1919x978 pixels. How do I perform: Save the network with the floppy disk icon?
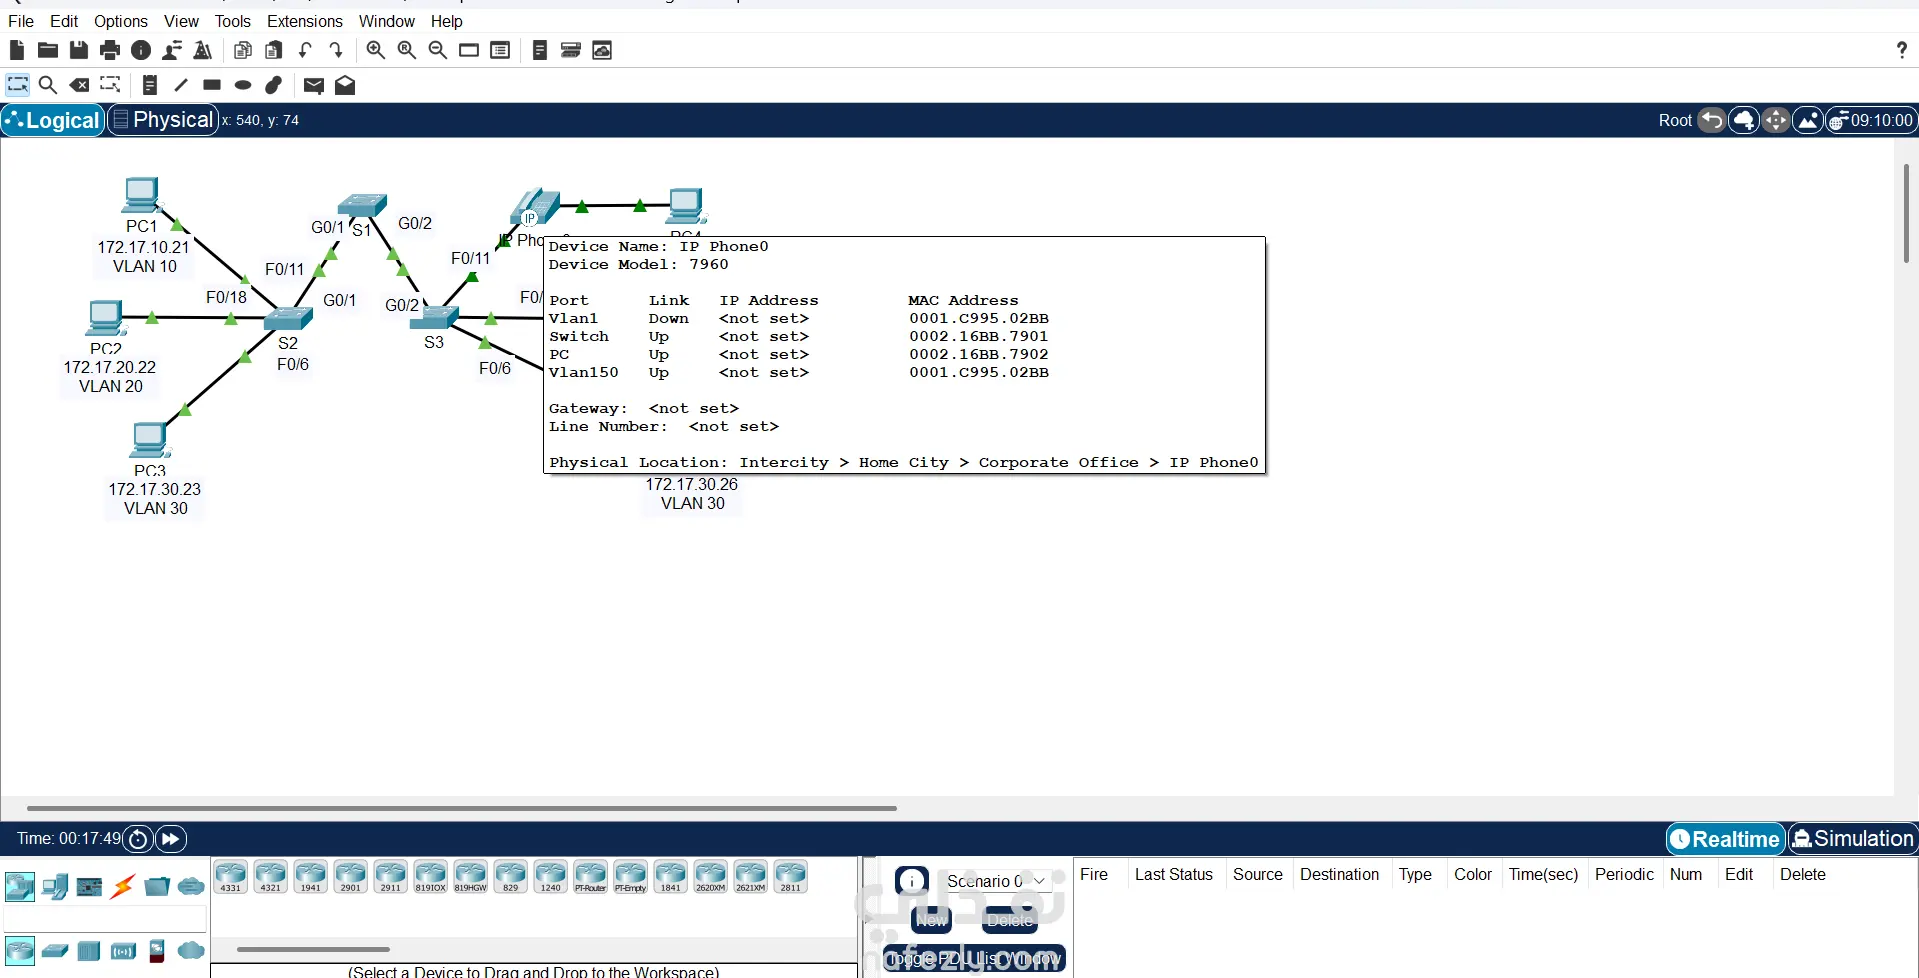(x=79, y=50)
